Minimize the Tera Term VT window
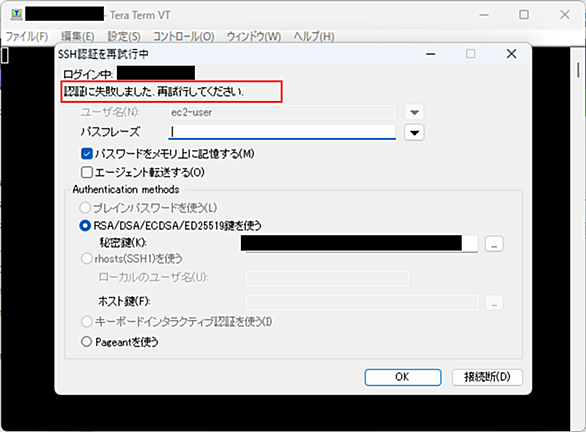Screen dimensions: 586x432 pyautogui.click(x=484, y=15)
